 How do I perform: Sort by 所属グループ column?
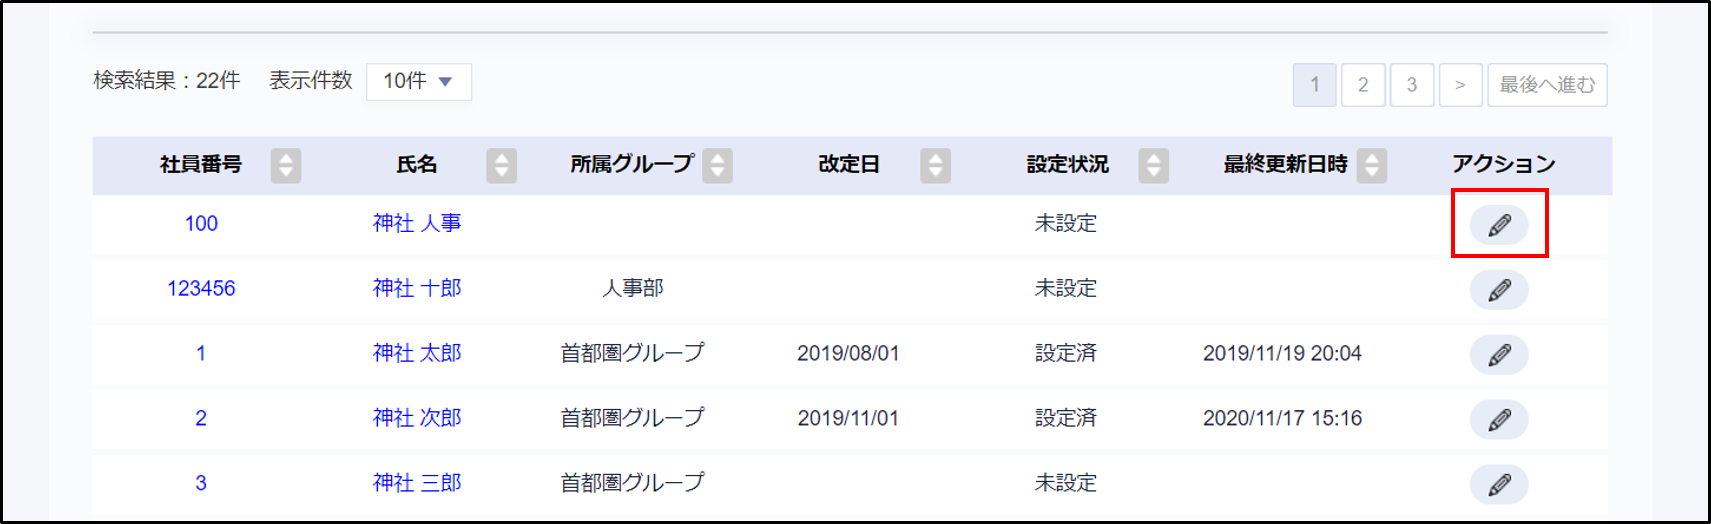coord(717,165)
